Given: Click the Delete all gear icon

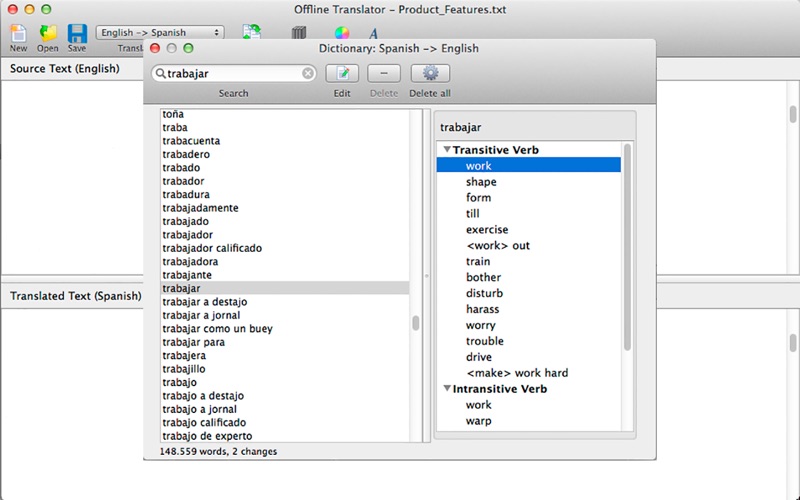Looking at the screenshot, I should click(x=430, y=73).
